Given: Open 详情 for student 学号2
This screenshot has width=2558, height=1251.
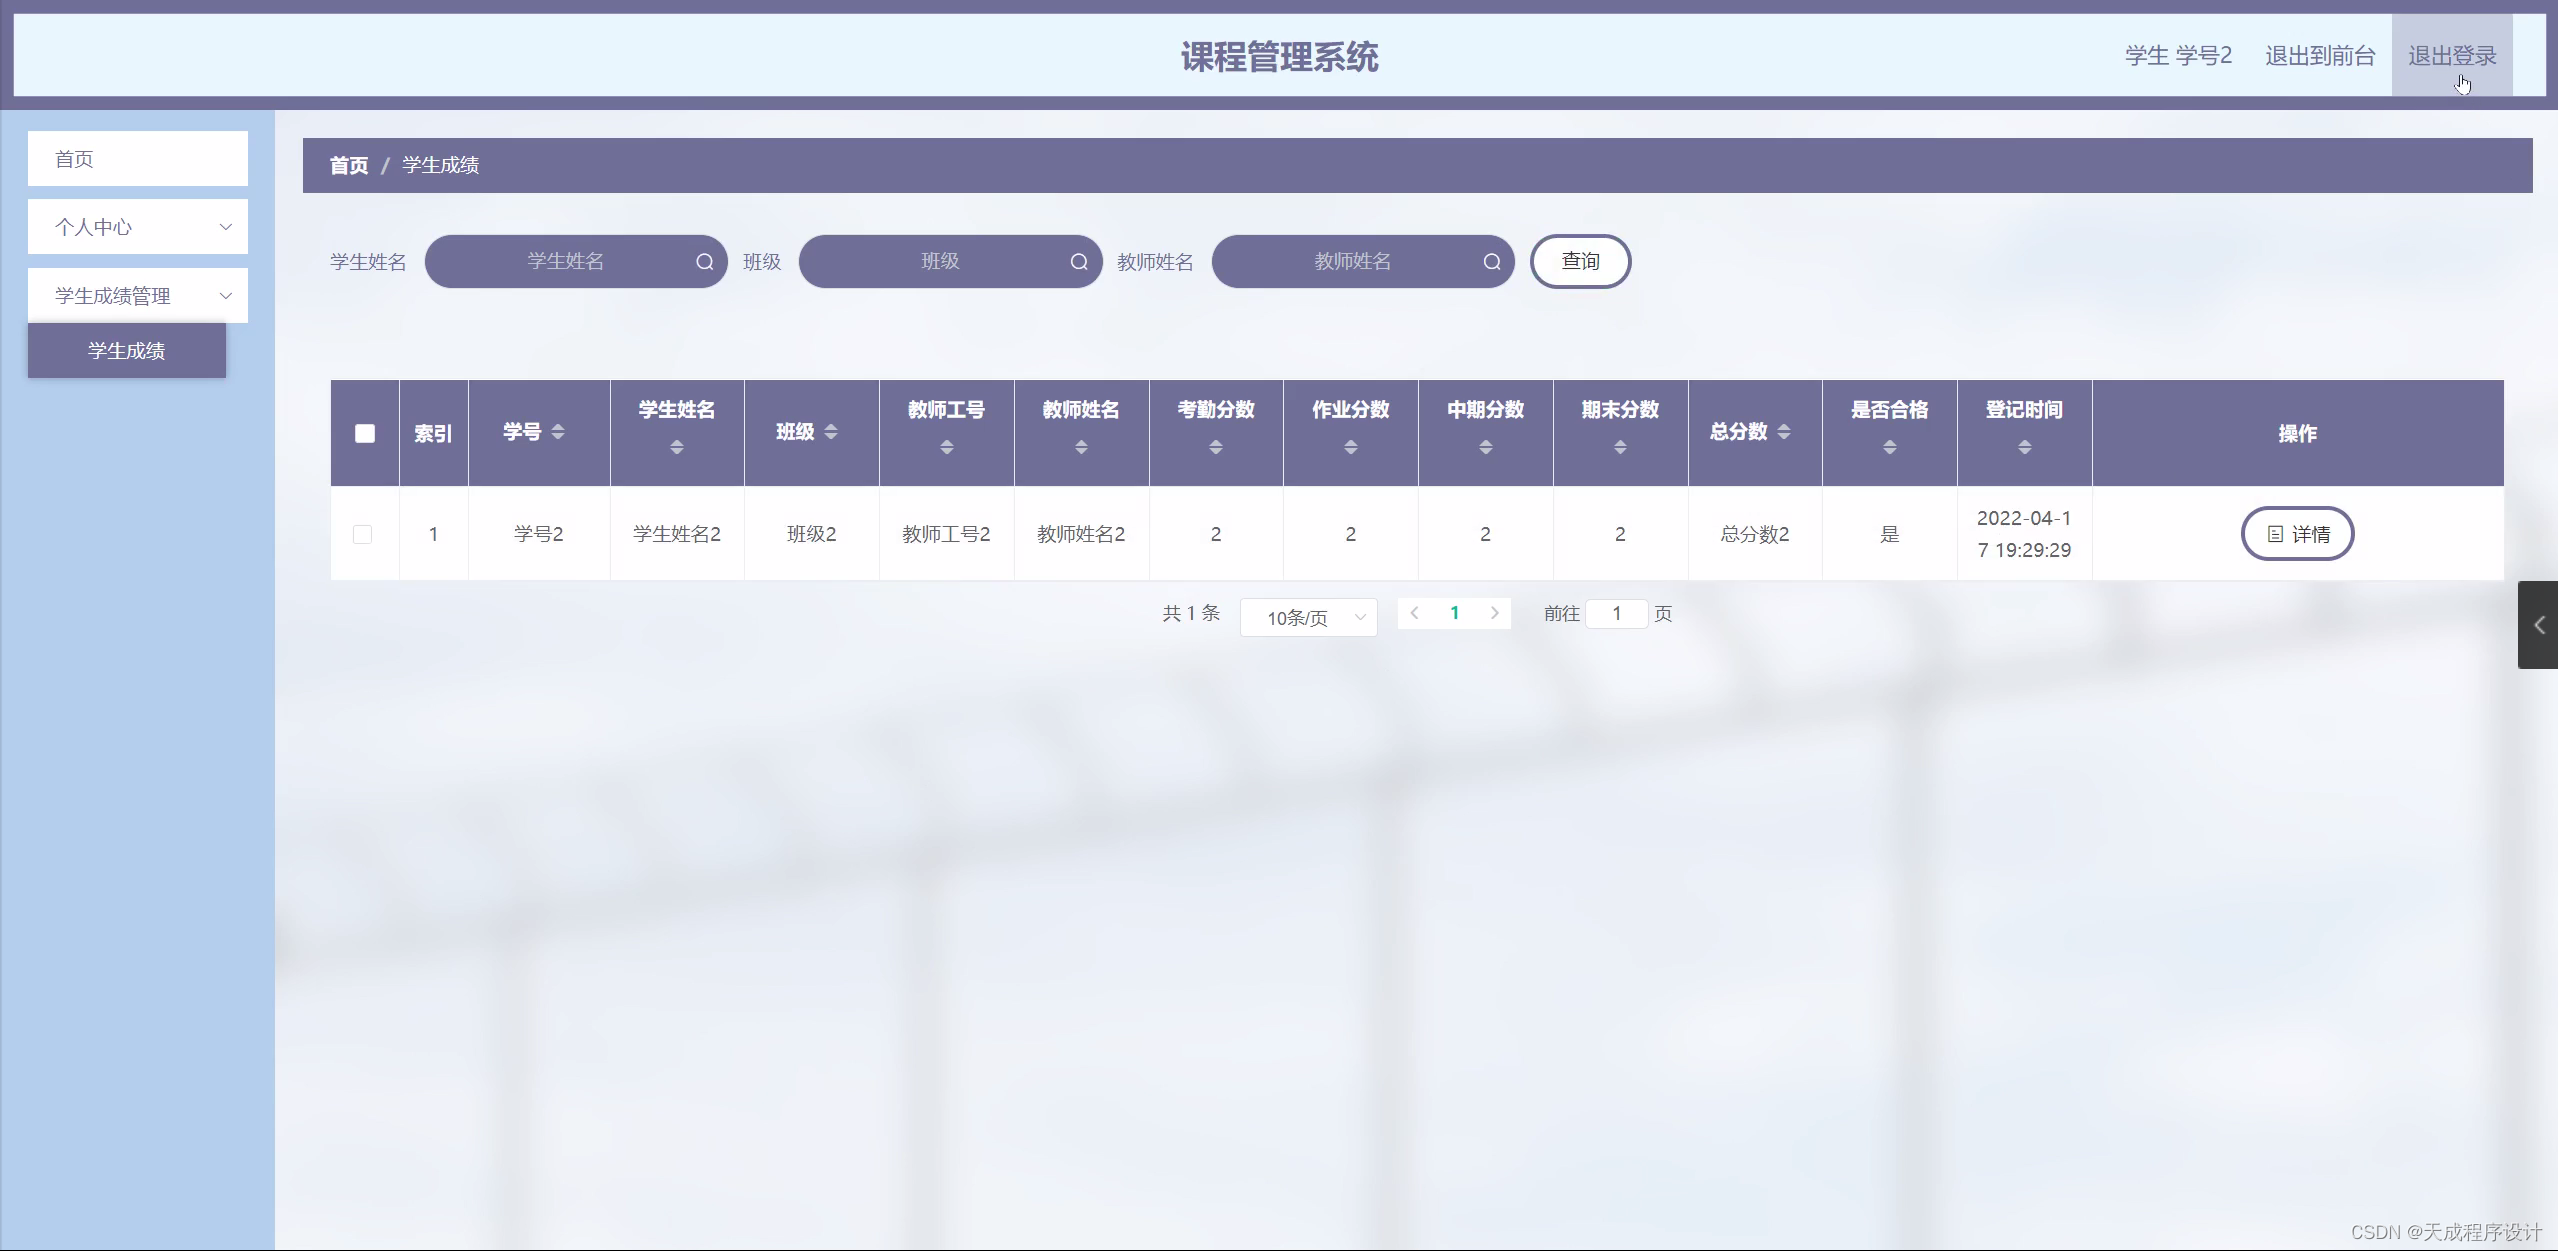Looking at the screenshot, I should pos(2297,534).
